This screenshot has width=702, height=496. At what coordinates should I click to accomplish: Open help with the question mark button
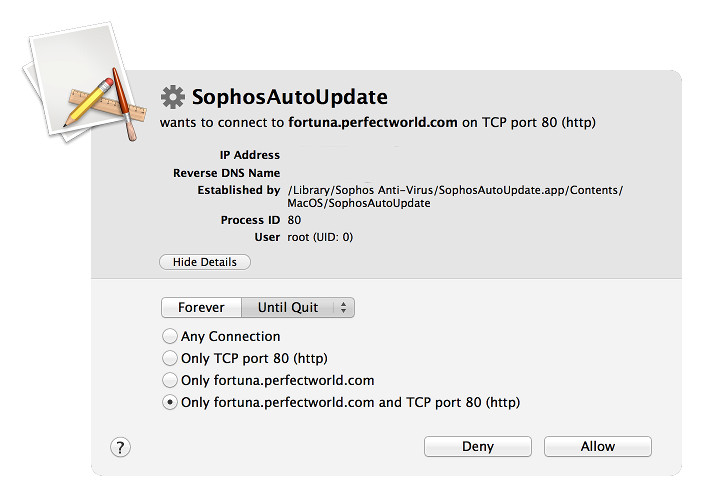120,447
